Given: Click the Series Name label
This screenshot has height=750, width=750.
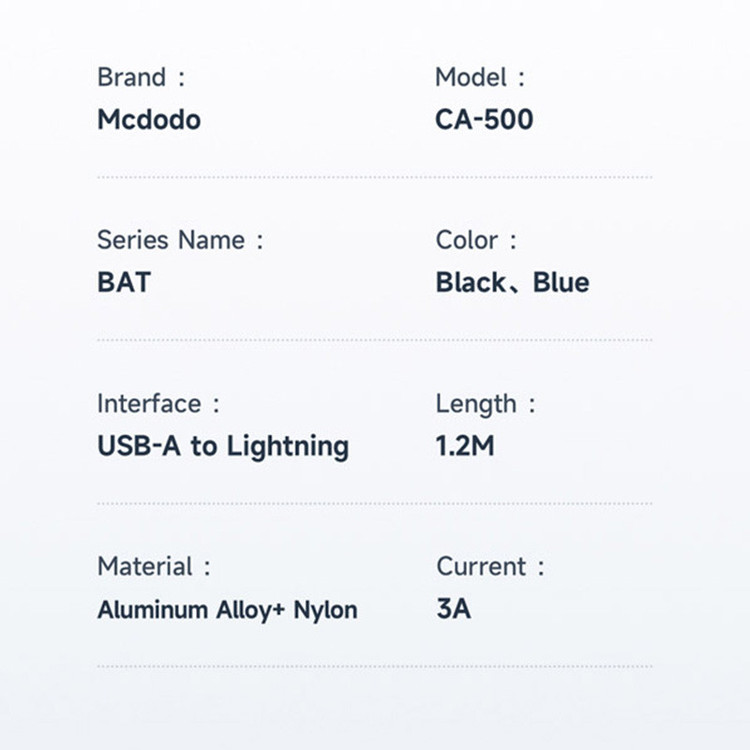Looking at the screenshot, I should coord(179,240).
